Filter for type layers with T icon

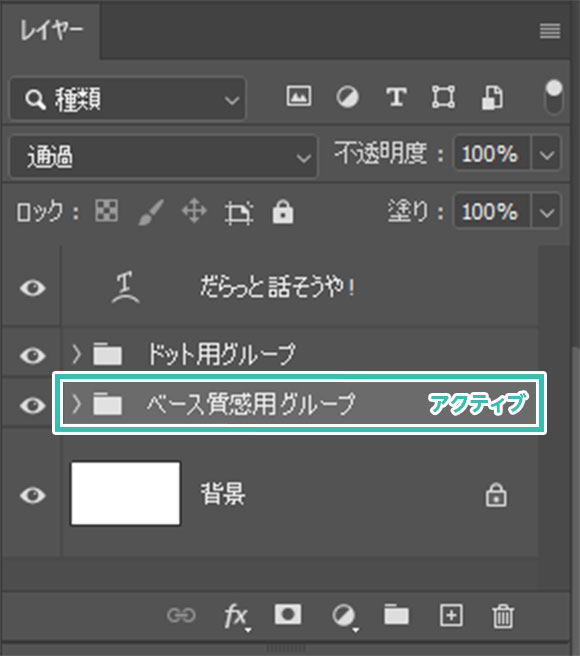tap(396, 97)
